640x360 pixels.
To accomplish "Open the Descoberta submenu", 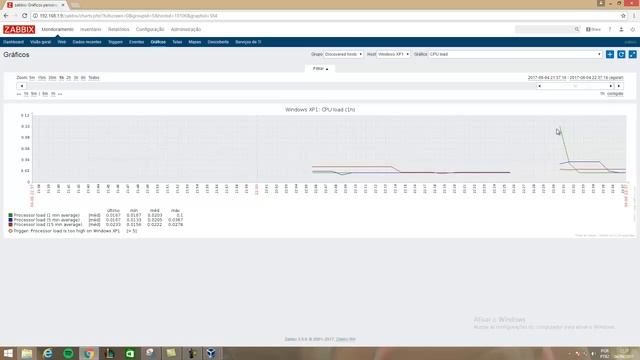I will point(218,42).
